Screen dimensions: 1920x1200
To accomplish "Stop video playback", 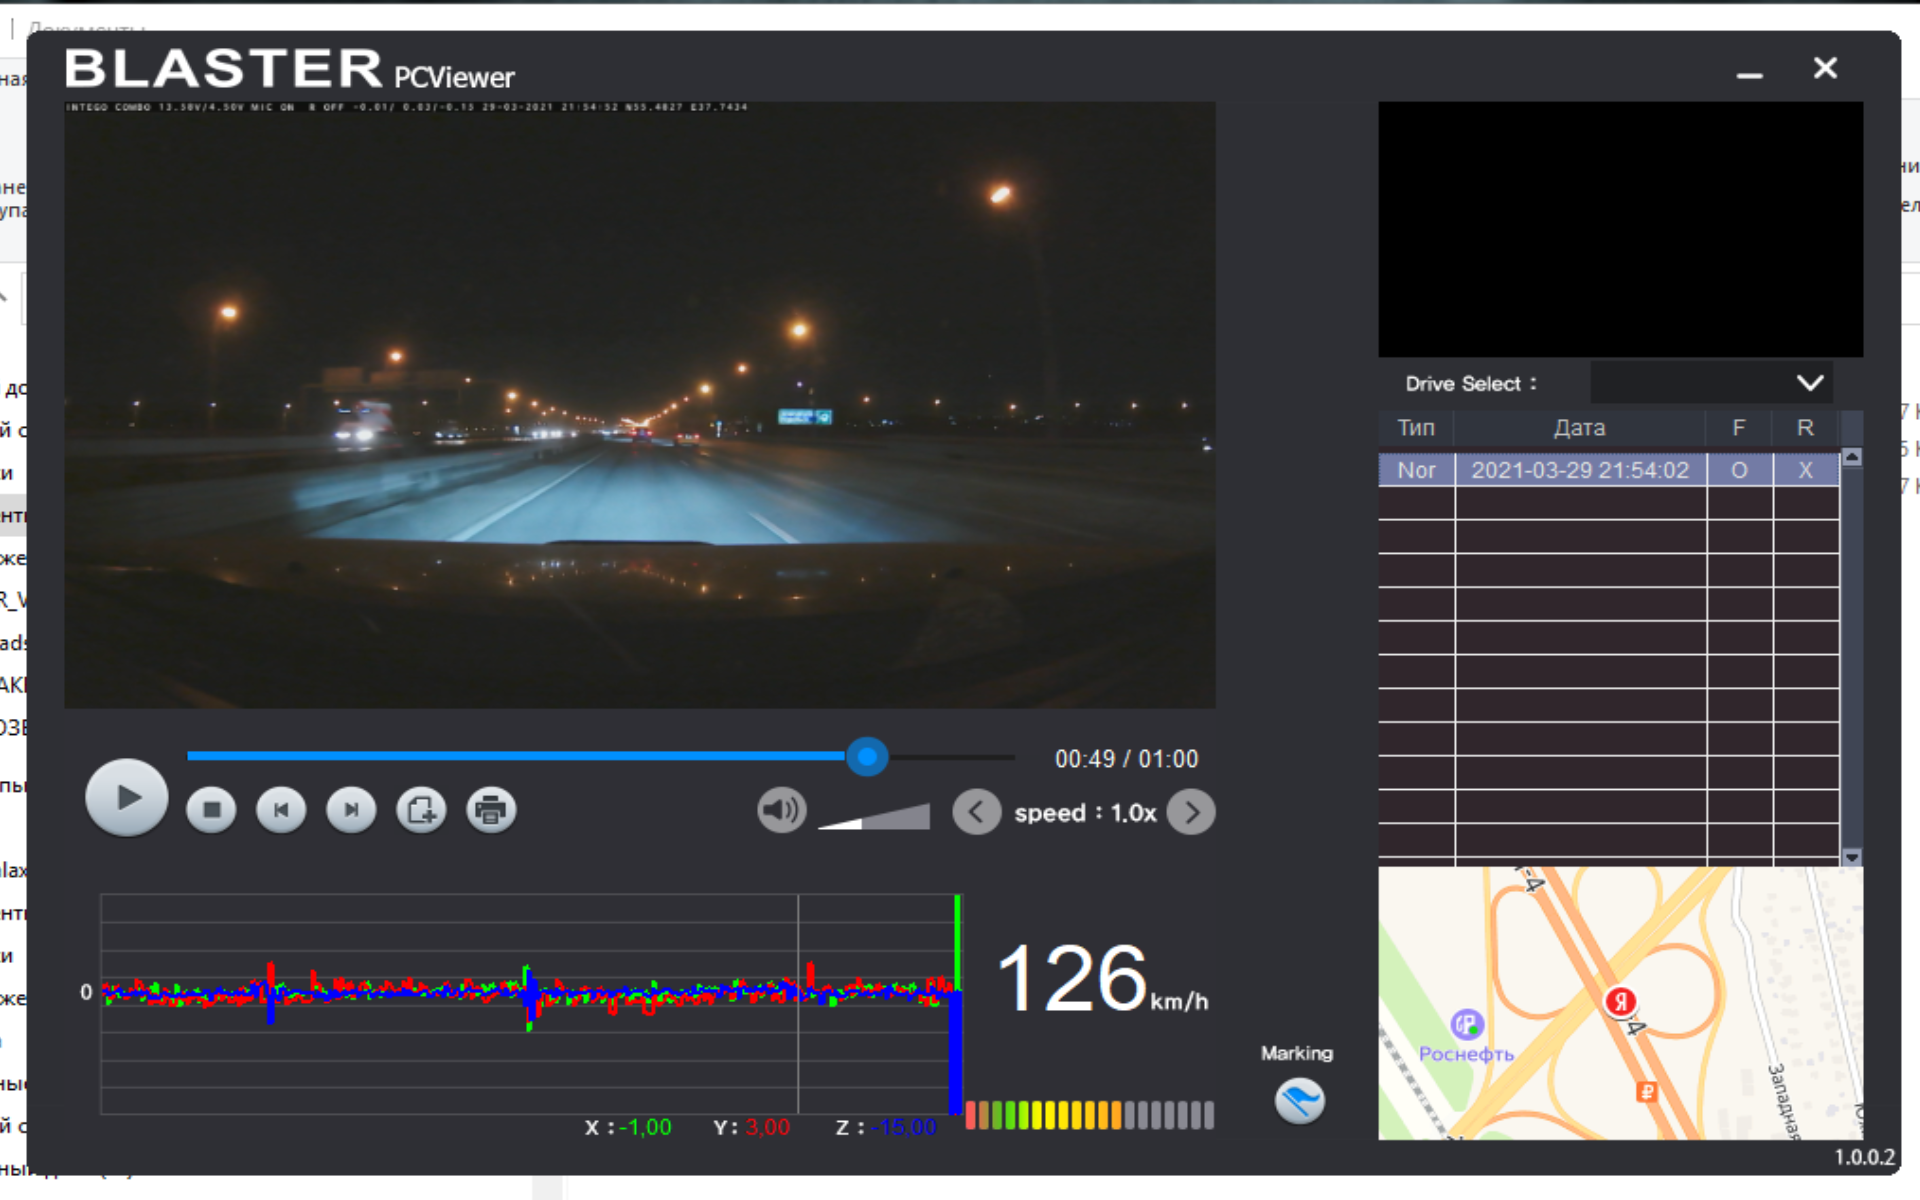I will tap(211, 810).
